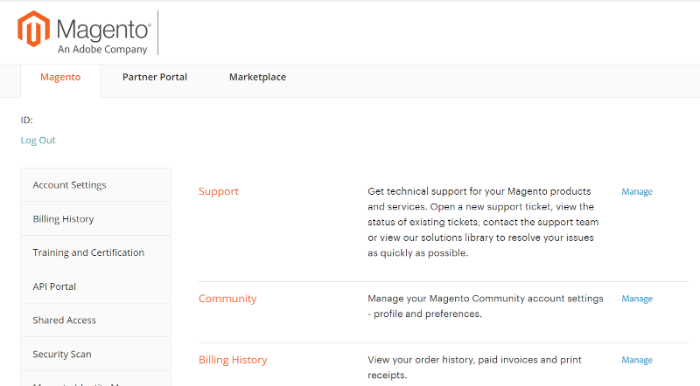Click the ID: label

pyautogui.click(x=27, y=120)
